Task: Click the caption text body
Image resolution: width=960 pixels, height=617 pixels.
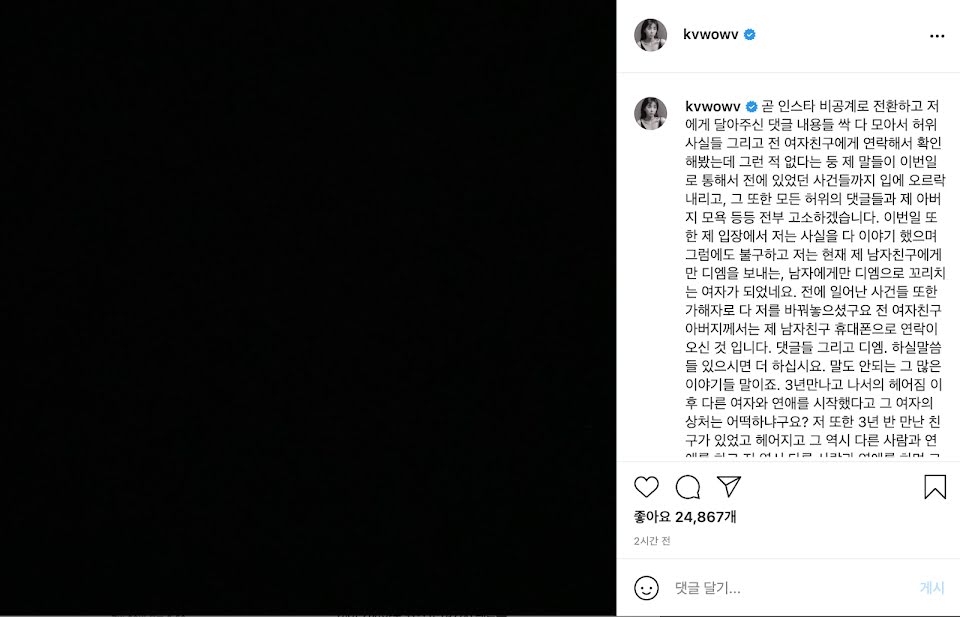Action: (813, 279)
